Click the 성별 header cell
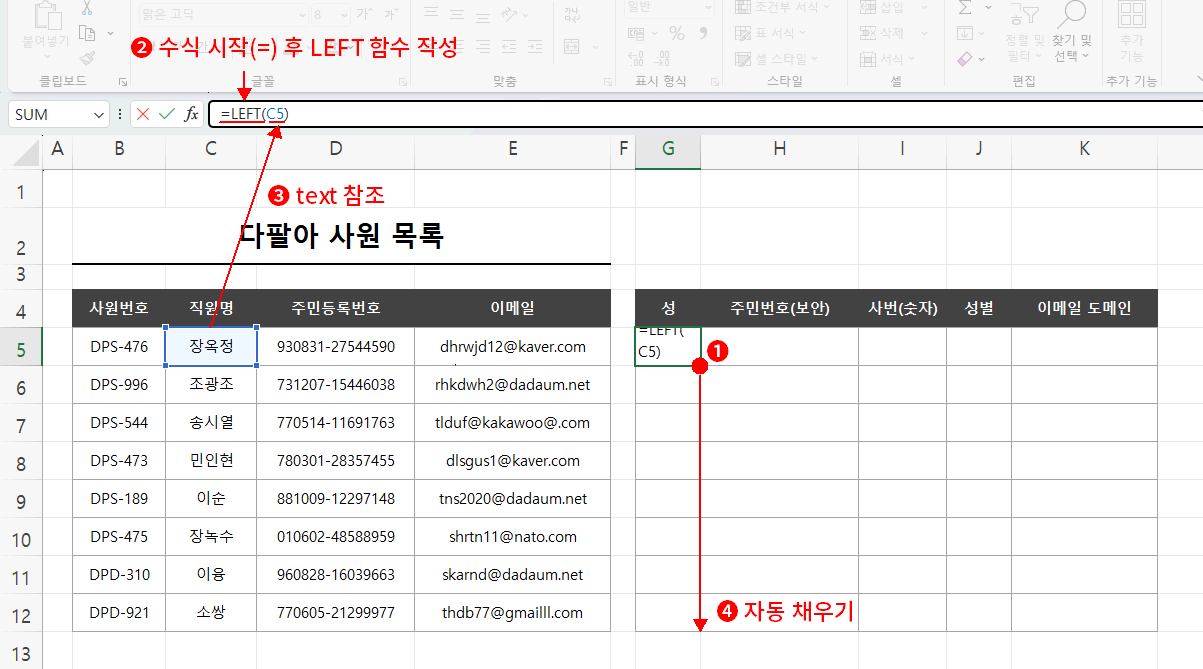 979,308
